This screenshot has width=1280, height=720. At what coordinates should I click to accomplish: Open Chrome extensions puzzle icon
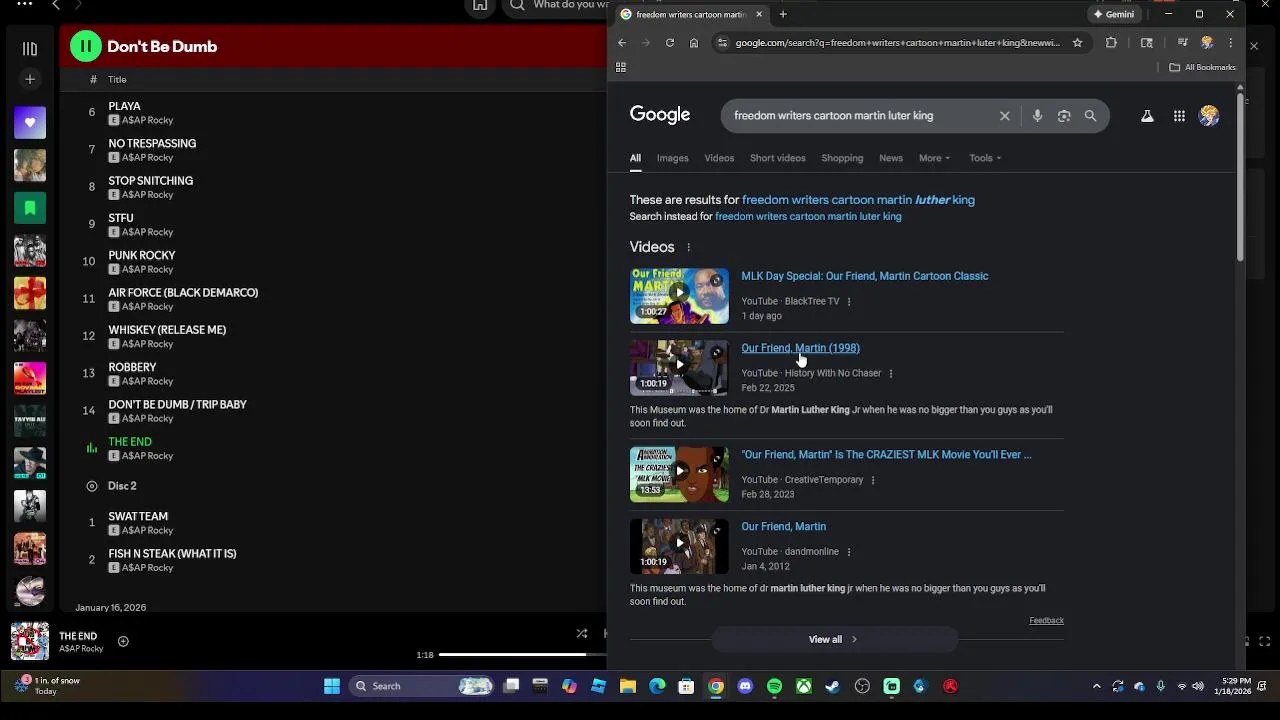pos(1111,43)
